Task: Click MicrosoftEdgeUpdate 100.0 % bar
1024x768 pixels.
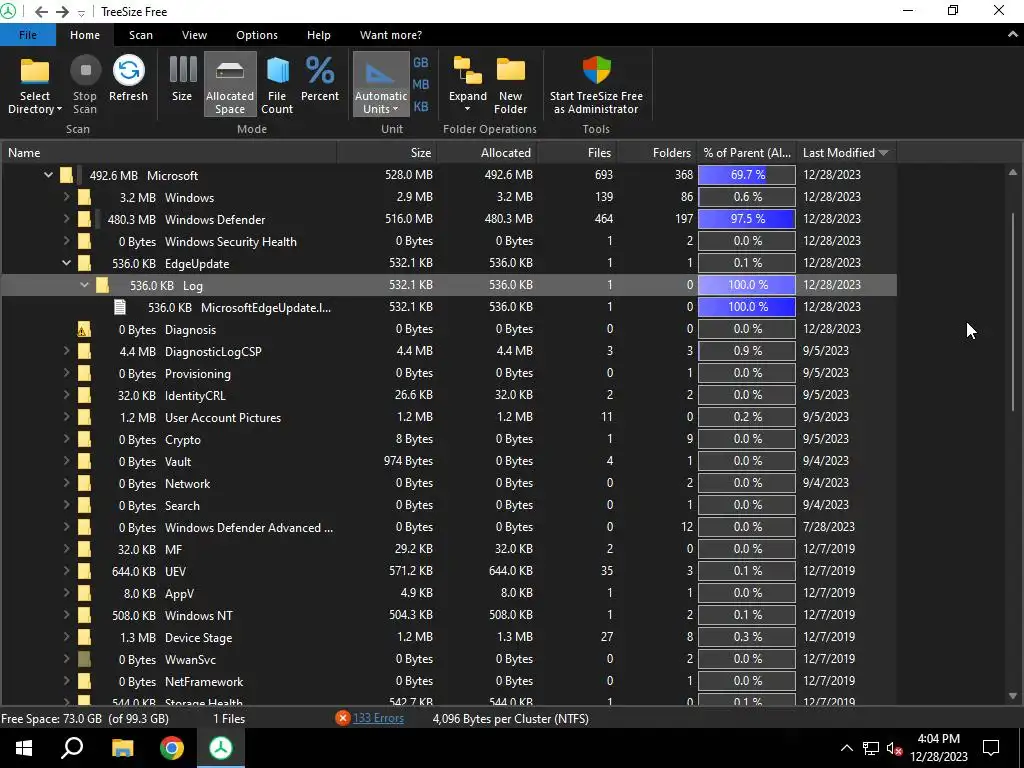Action: tap(747, 306)
